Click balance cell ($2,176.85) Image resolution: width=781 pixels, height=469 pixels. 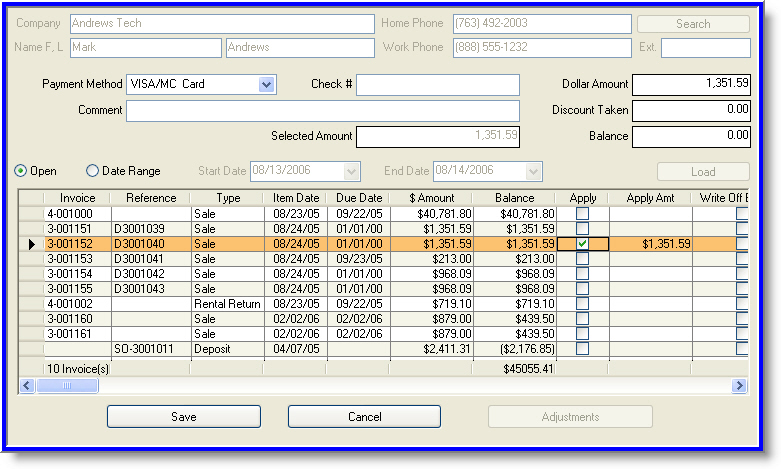pyautogui.click(x=515, y=348)
